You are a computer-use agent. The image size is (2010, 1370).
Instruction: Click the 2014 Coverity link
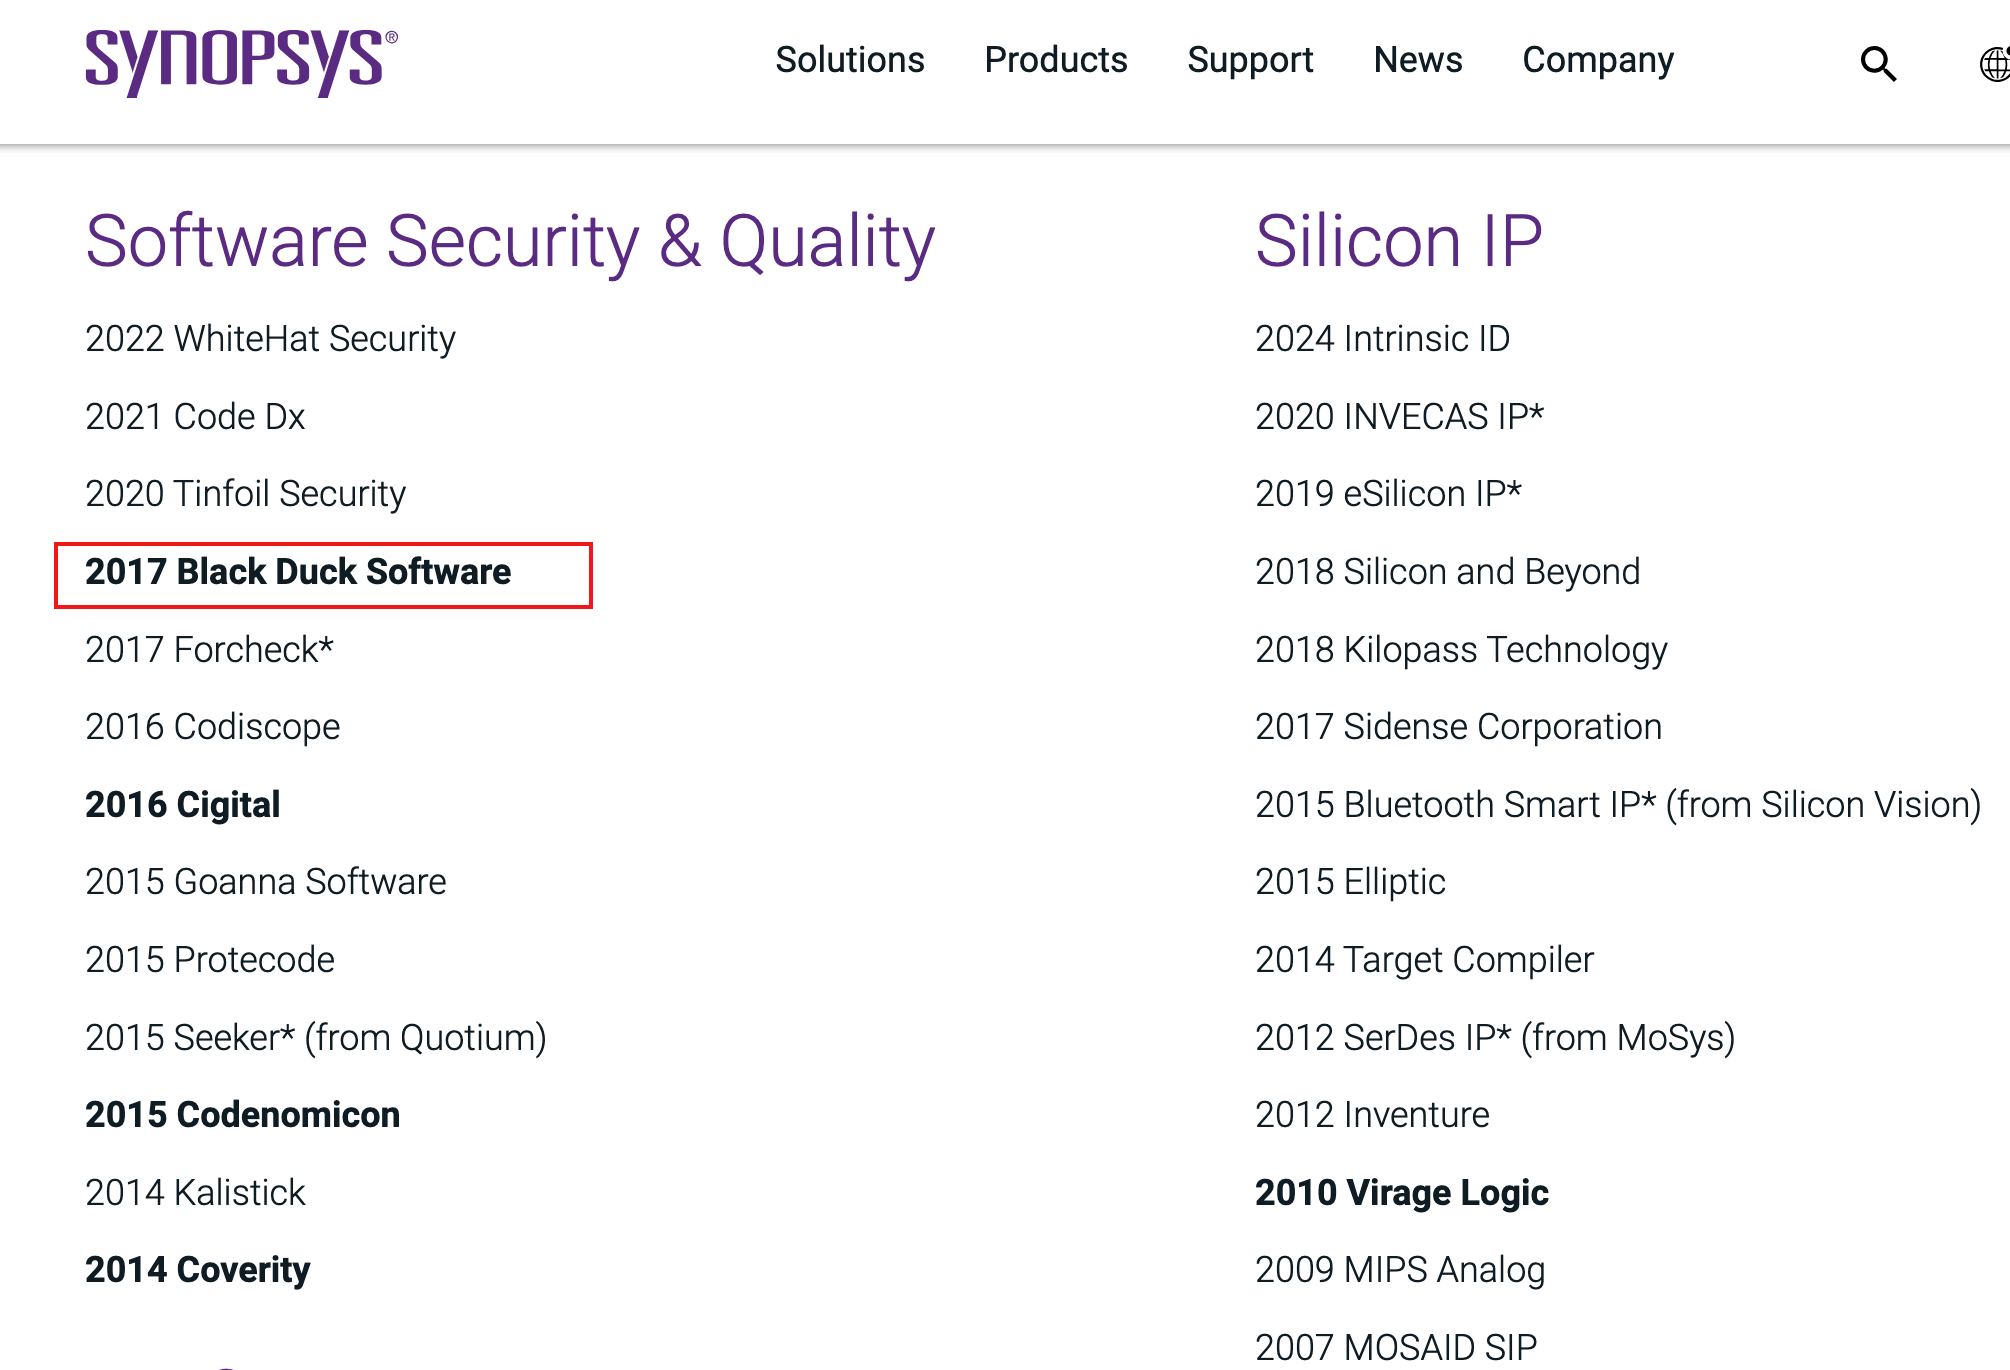pyautogui.click(x=198, y=1270)
